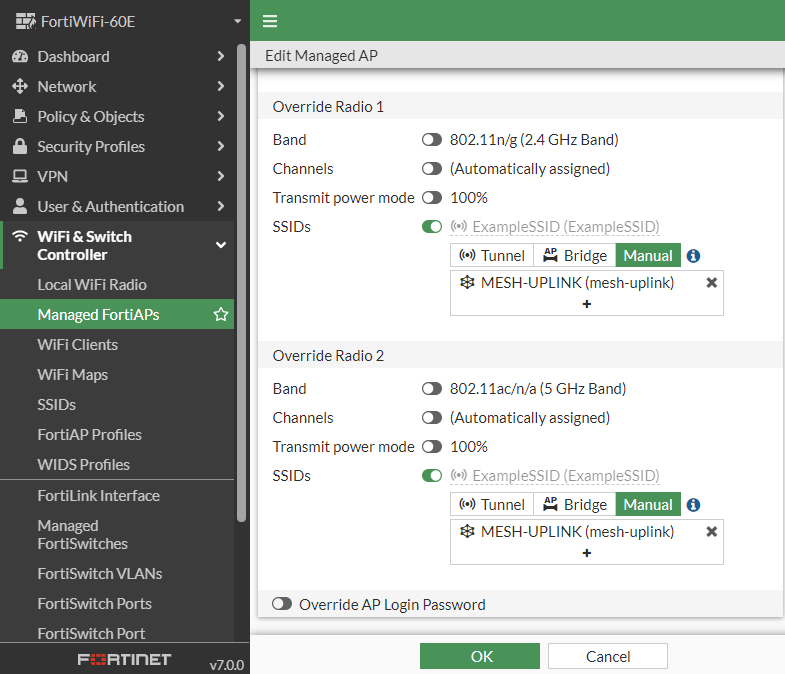Click the sidebar vertical scrollbar
The image size is (785, 674).
click(x=241, y=280)
